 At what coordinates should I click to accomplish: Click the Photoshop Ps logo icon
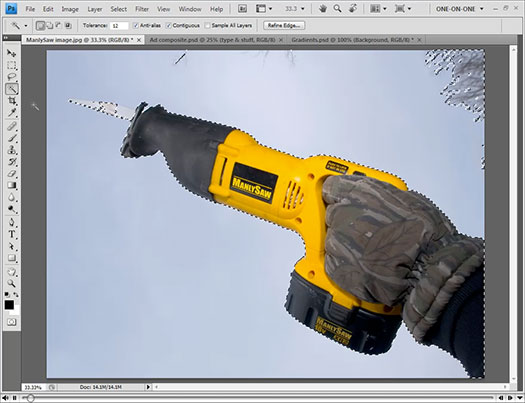click(11, 8)
